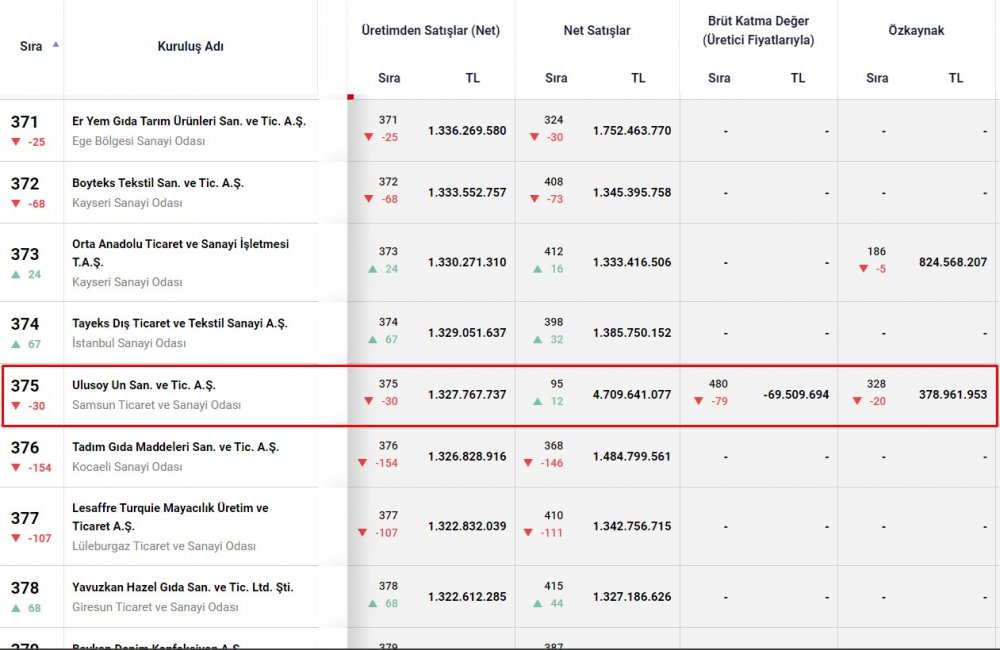Click the rank number 375 in first column

coord(25,385)
